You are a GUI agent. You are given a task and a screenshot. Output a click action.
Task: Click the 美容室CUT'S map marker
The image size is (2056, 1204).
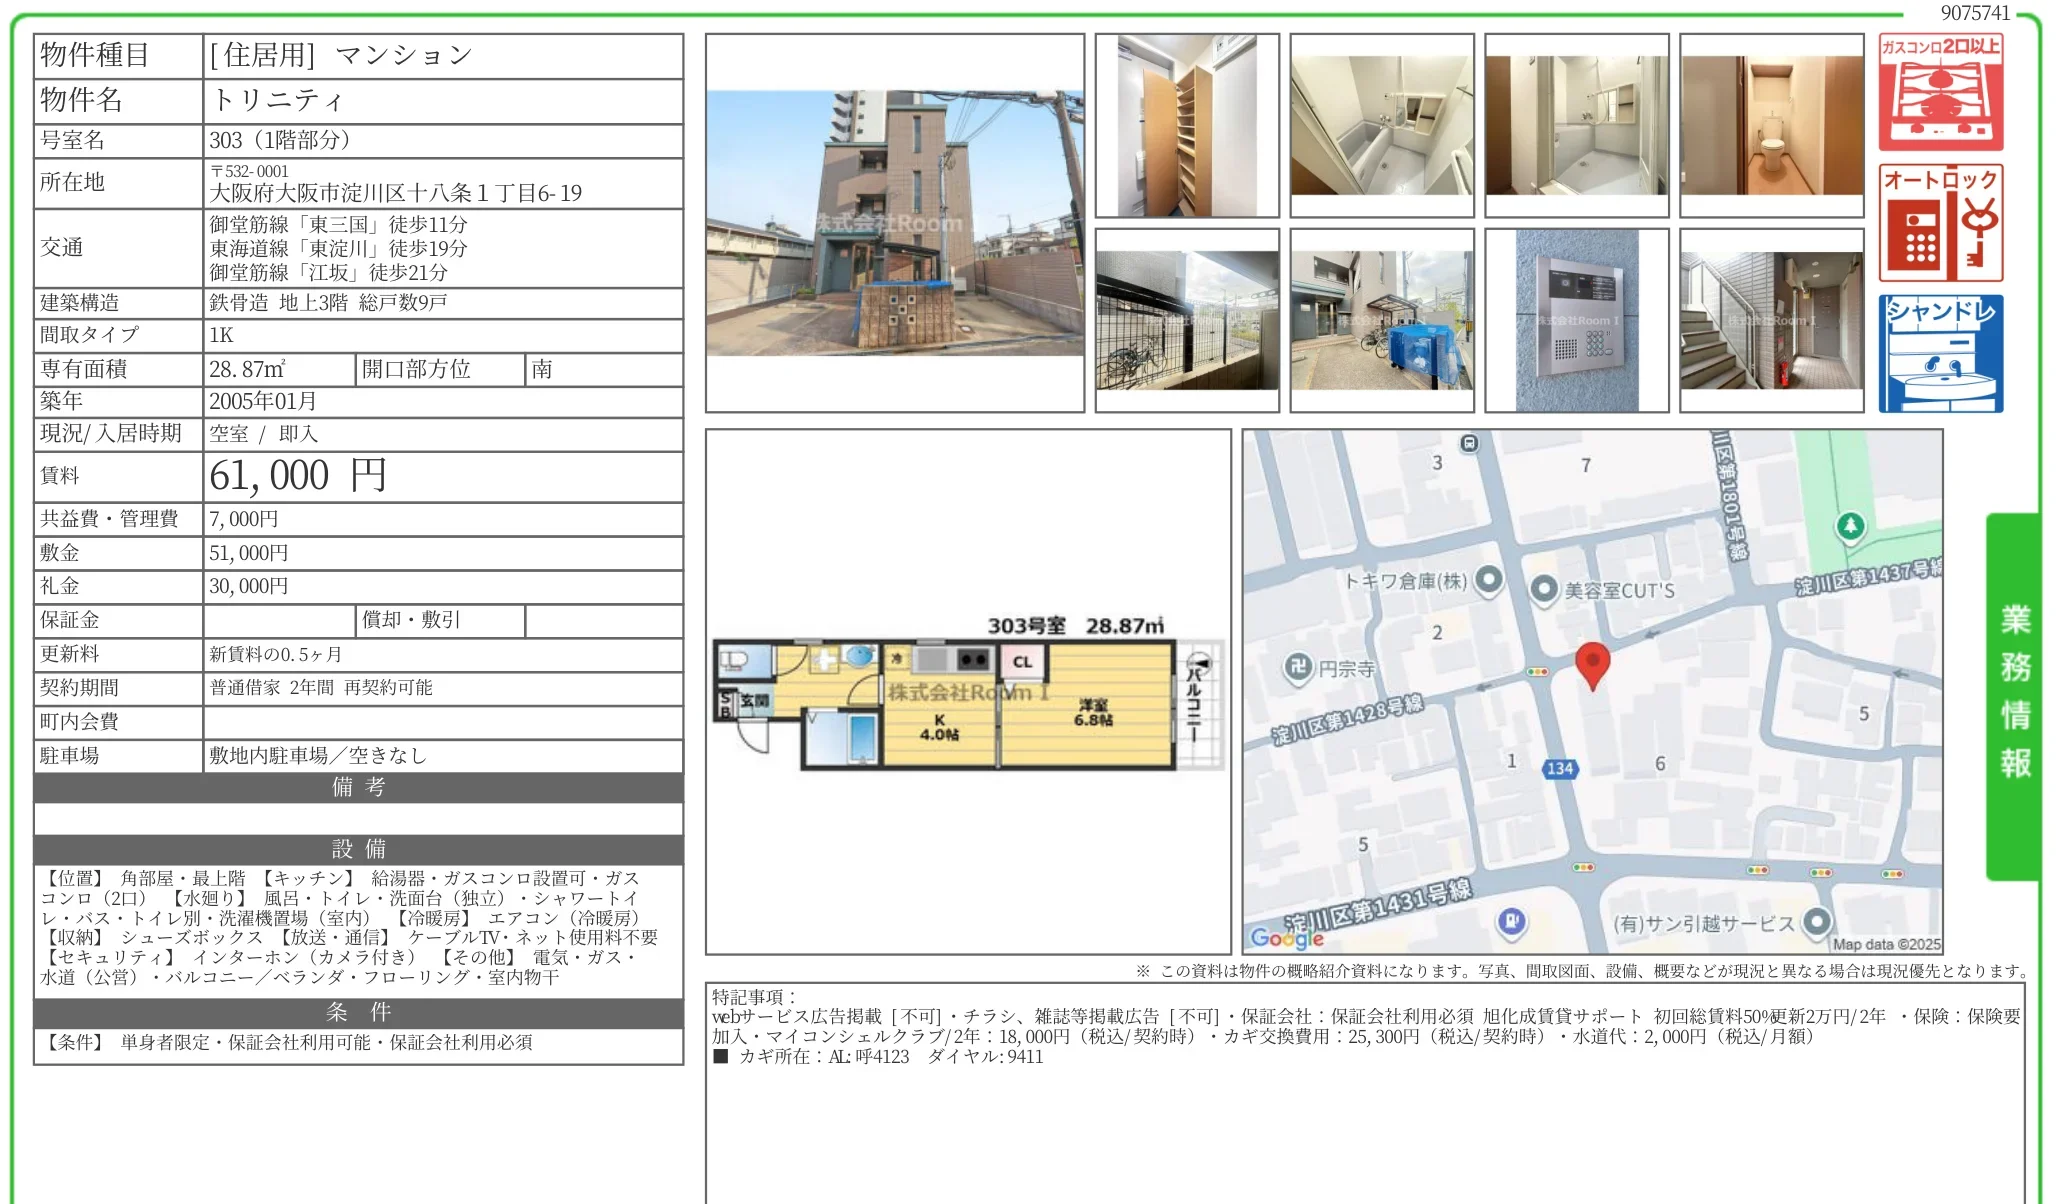(x=1544, y=589)
